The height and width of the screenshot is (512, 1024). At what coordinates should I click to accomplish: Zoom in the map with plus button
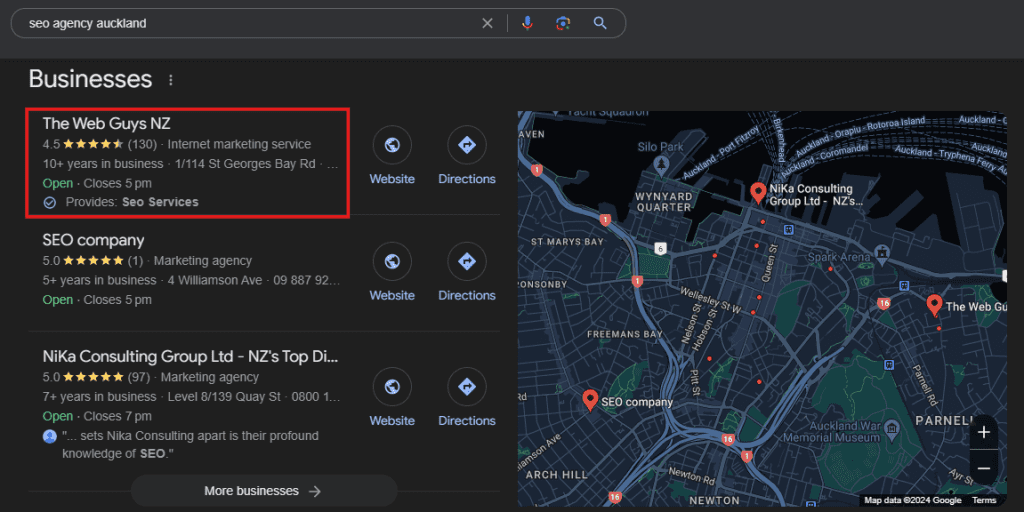tap(984, 432)
